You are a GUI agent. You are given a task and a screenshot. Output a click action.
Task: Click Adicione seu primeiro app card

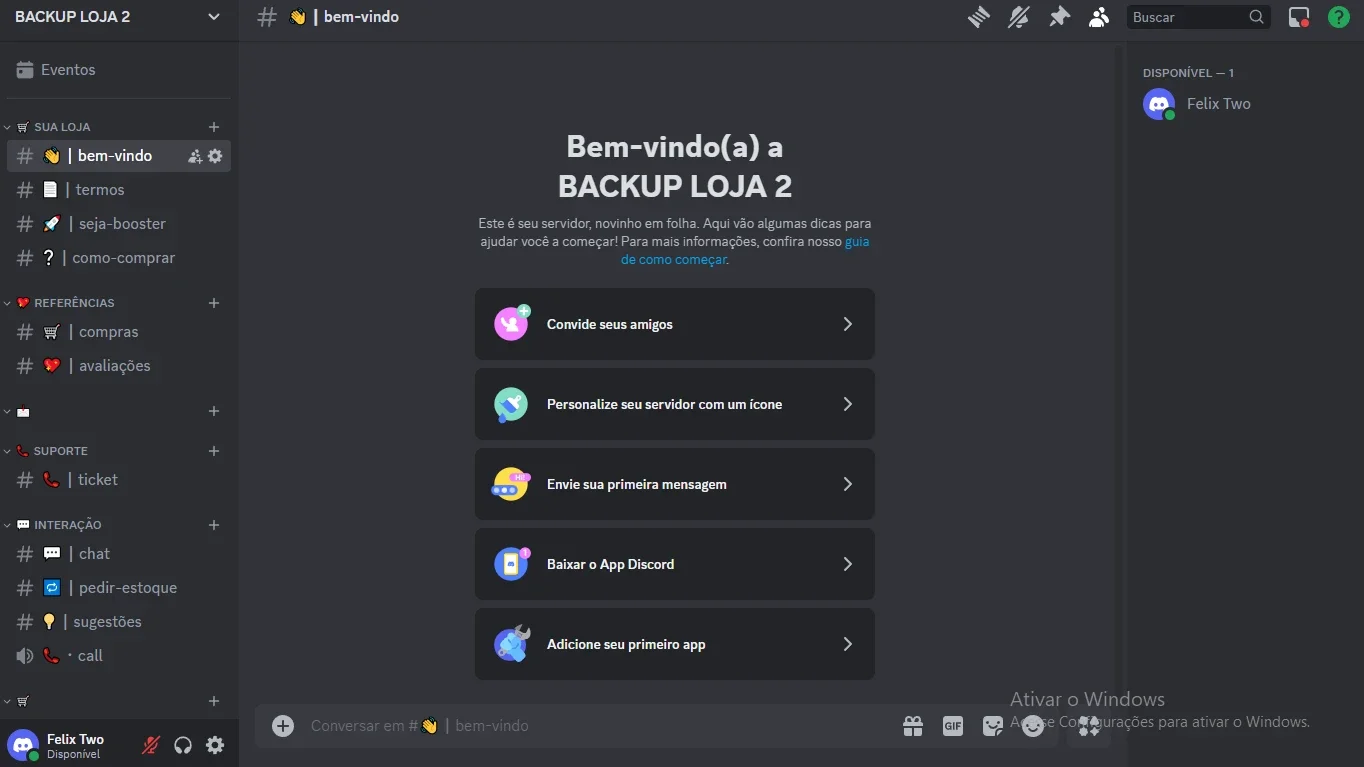[x=675, y=644]
